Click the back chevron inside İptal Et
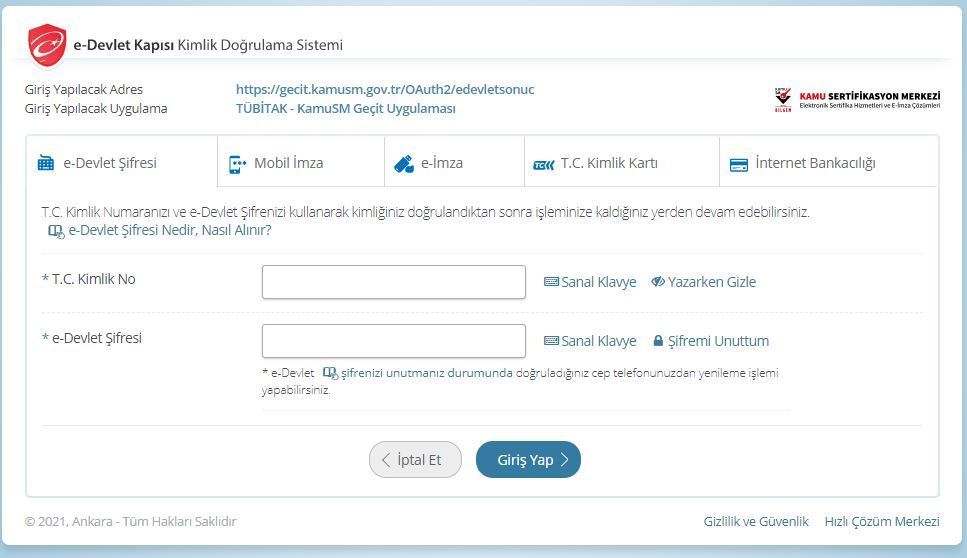Viewport: 967px width, 558px height. (x=386, y=460)
